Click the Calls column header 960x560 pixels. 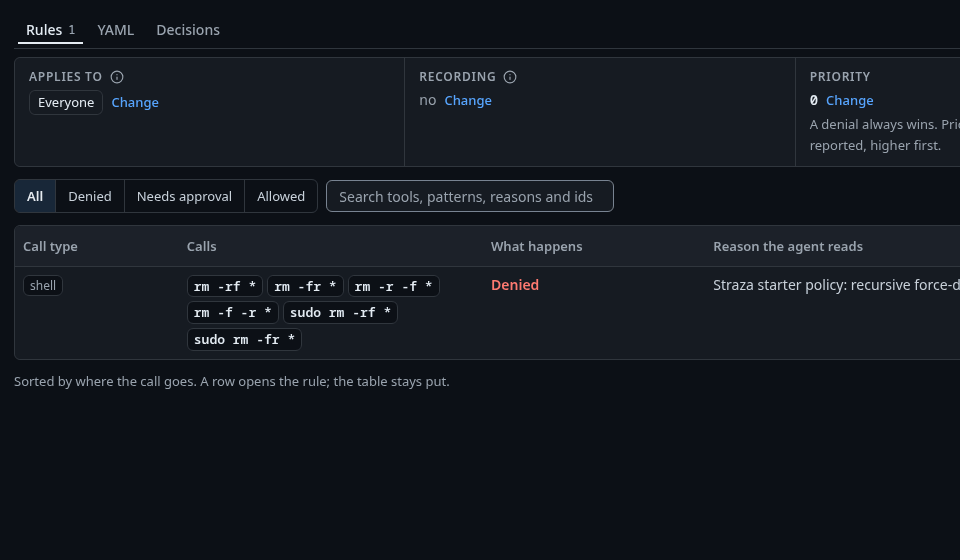pyautogui.click(x=201, y=246)
